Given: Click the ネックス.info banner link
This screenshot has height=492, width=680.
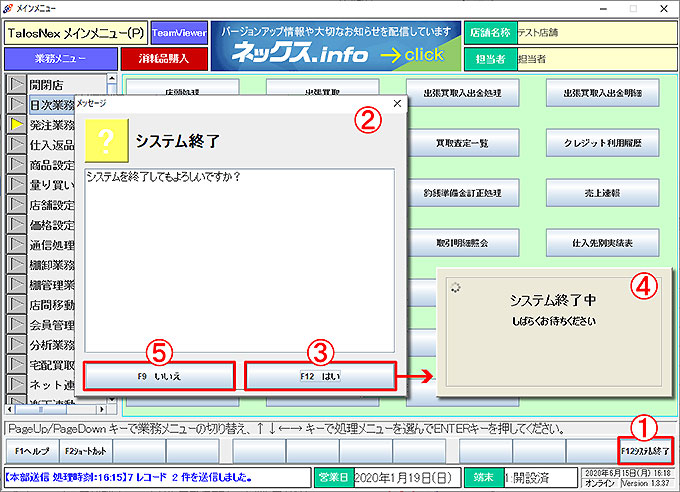Looking at the screenshot, I should pos(336,46).
